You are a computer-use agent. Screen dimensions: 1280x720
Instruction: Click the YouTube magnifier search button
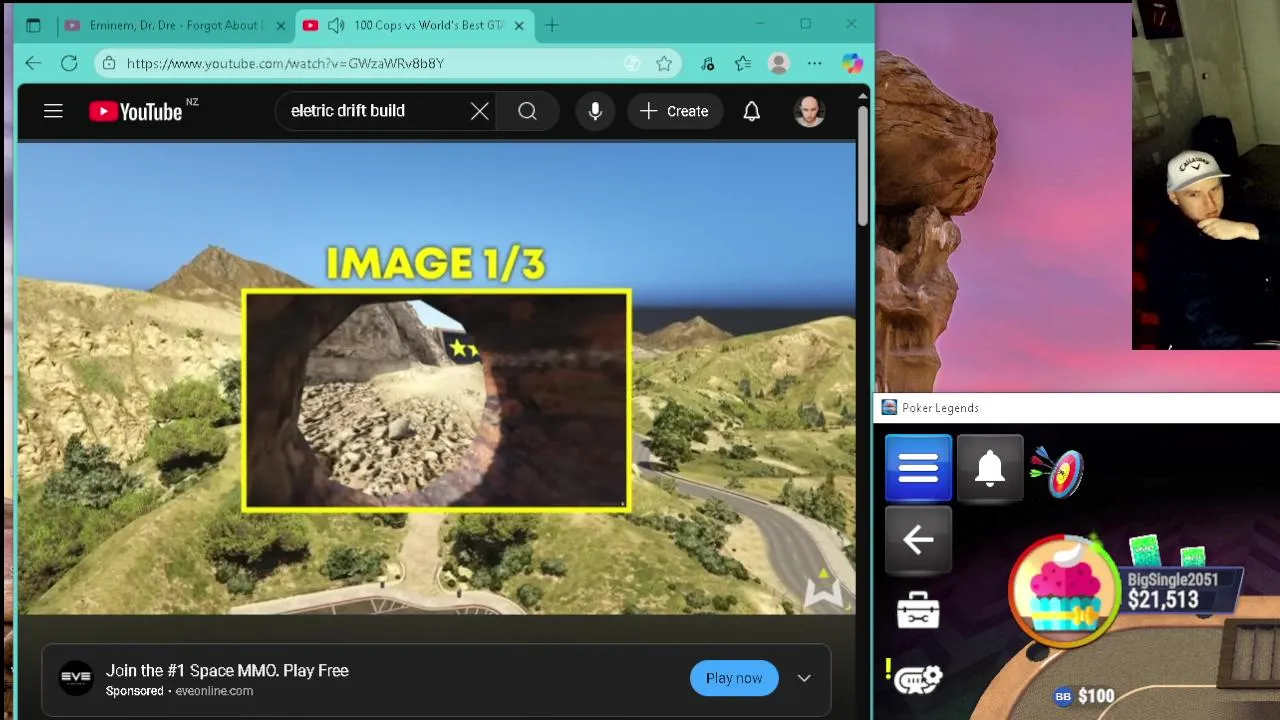click(x=527, y=111)
